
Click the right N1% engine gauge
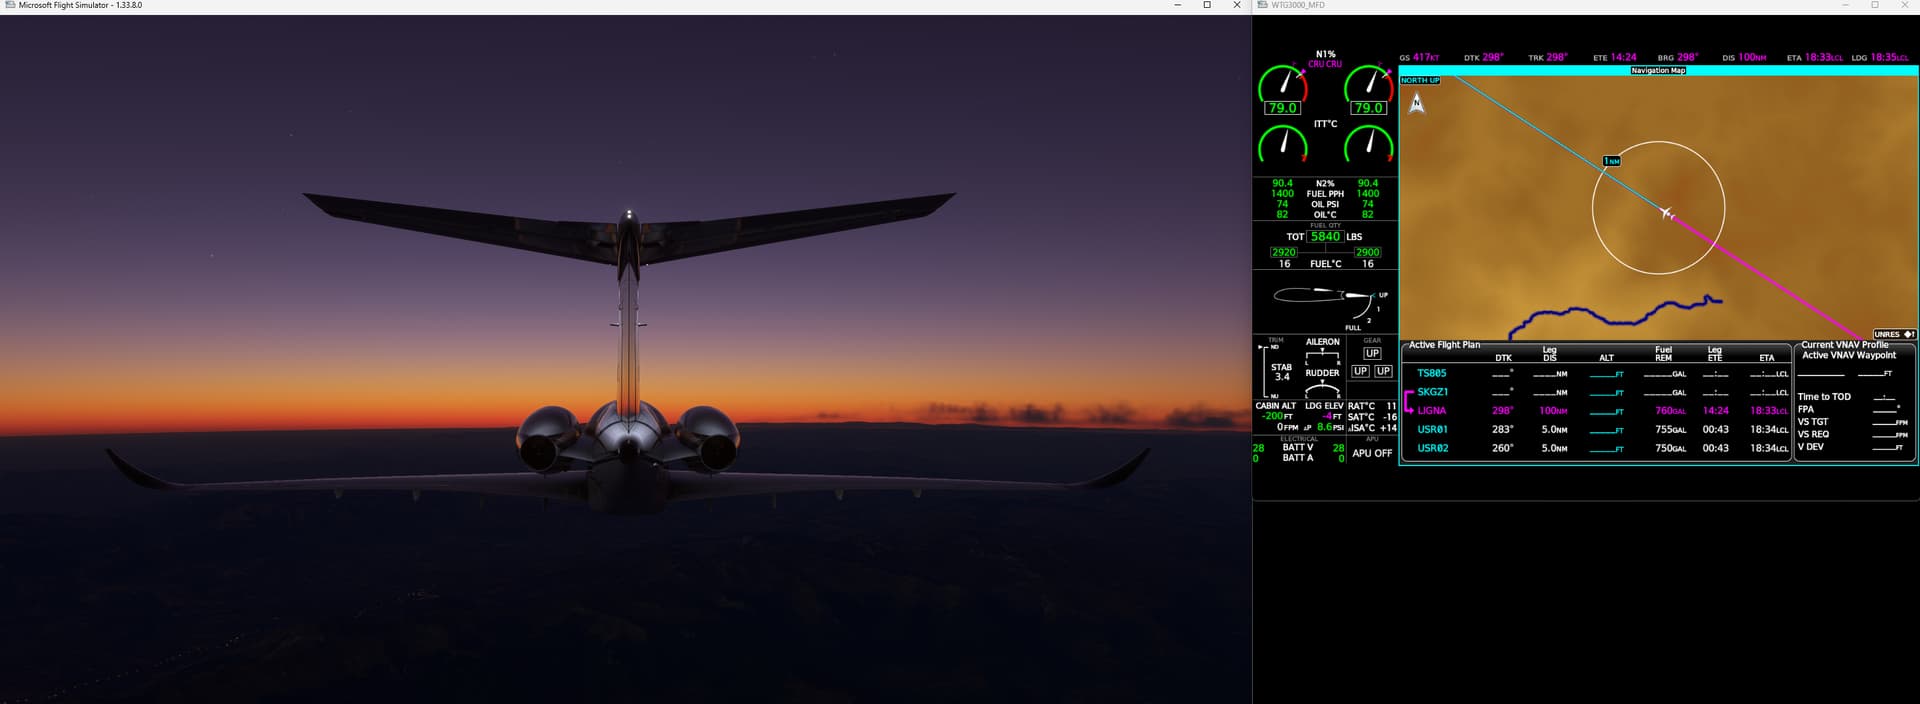pos(1368,88)
